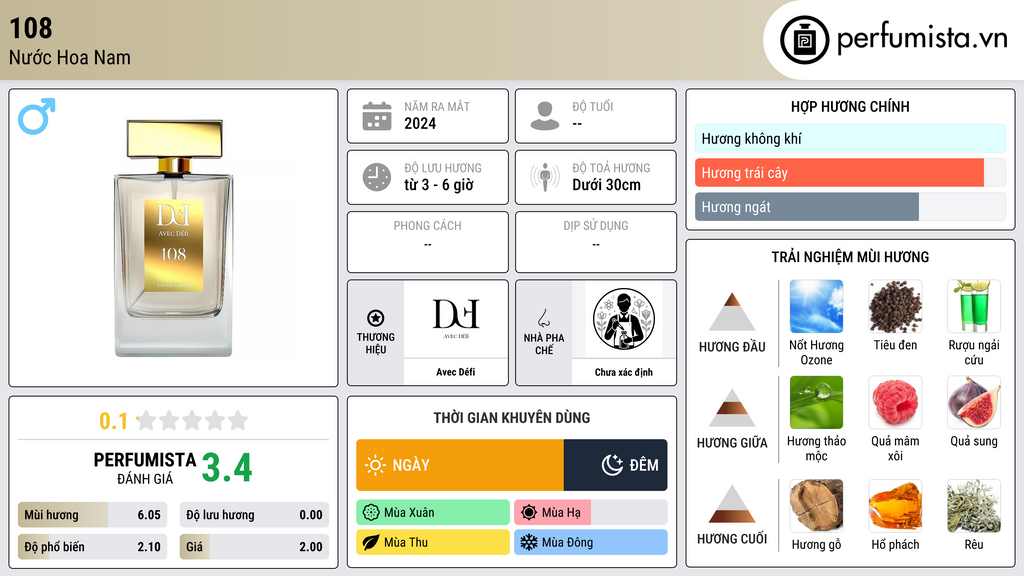
Task: Click the Dịp sử dụng card
Action: point(596,242)
